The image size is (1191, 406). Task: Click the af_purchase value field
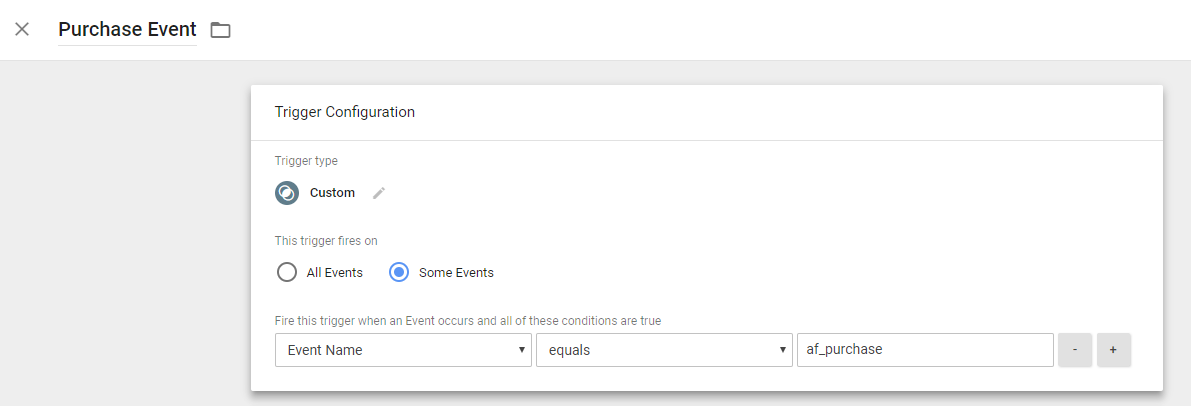[x=925, y=350]
